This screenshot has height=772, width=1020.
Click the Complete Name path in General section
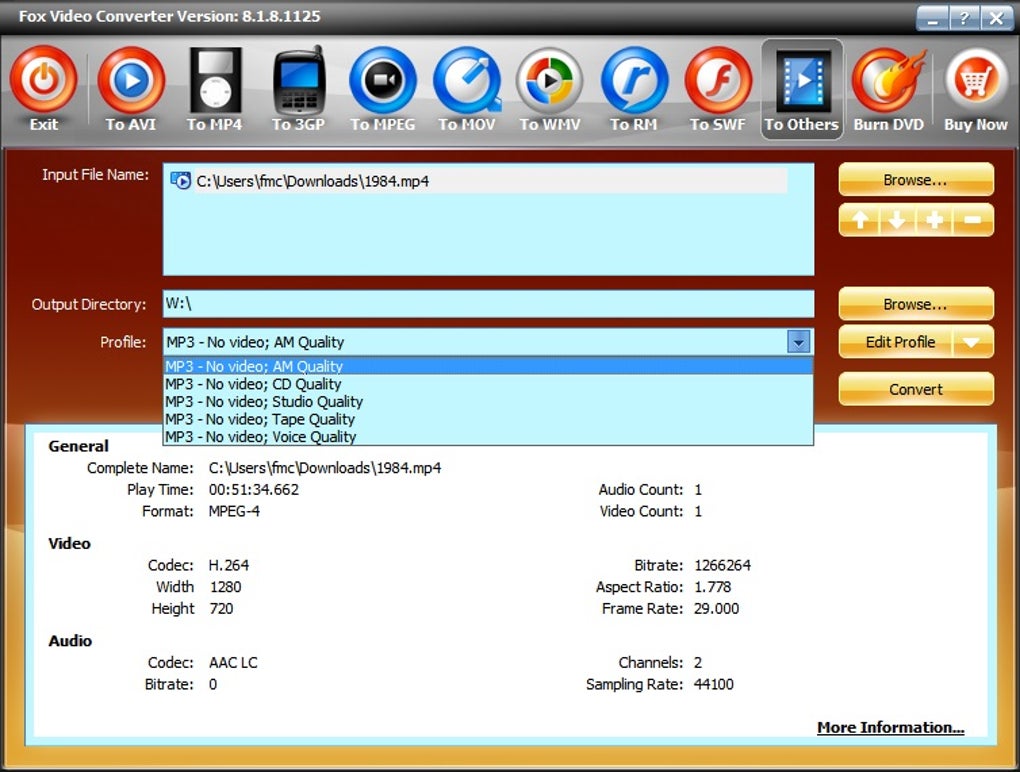tap(325, 468)
